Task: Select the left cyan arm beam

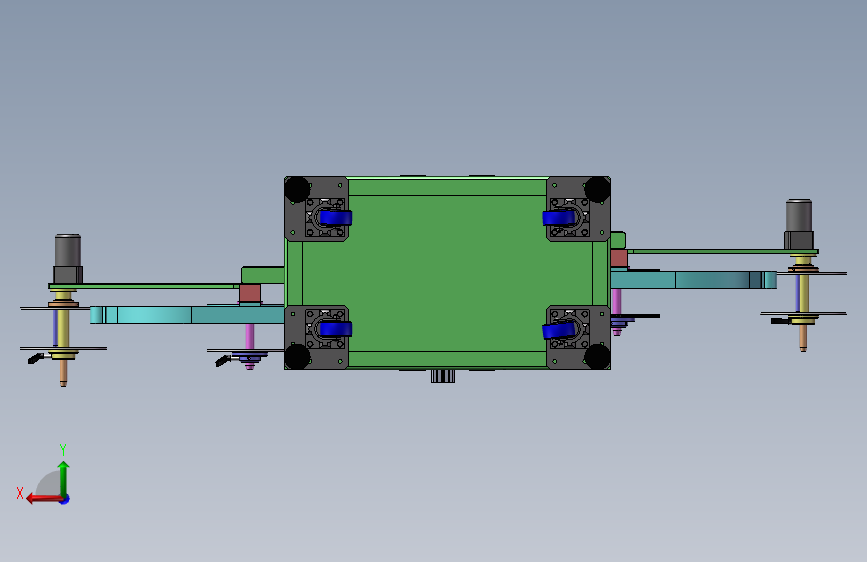Action: 187,315
